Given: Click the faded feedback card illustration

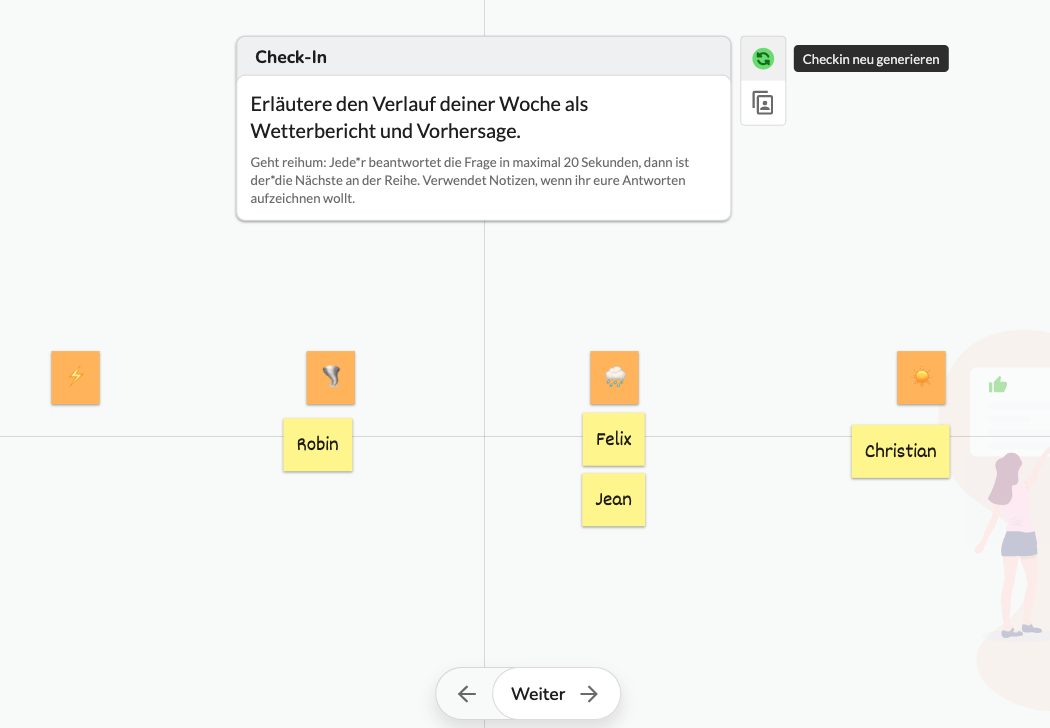Looking at the screenshot, I should (x=1010, y=412).
